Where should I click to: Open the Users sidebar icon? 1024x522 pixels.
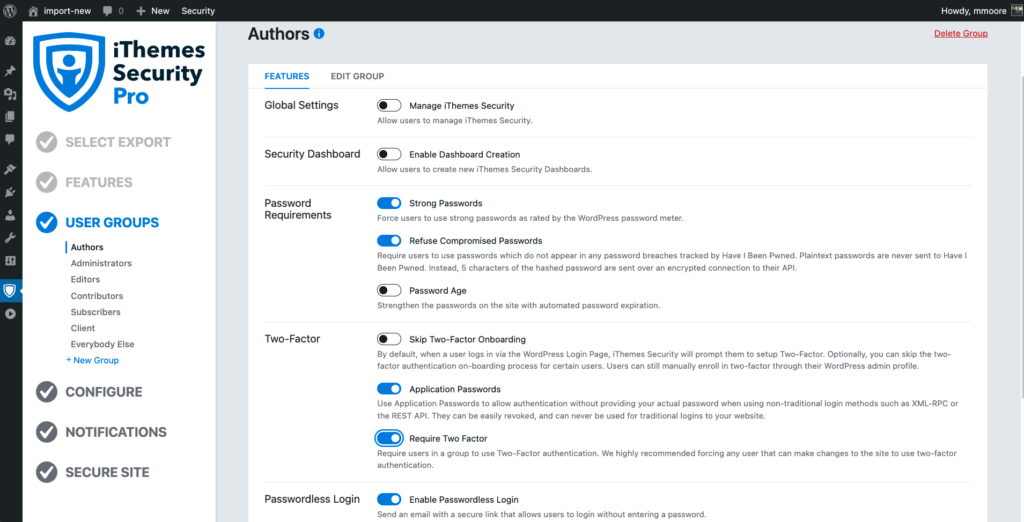[10, 215]
